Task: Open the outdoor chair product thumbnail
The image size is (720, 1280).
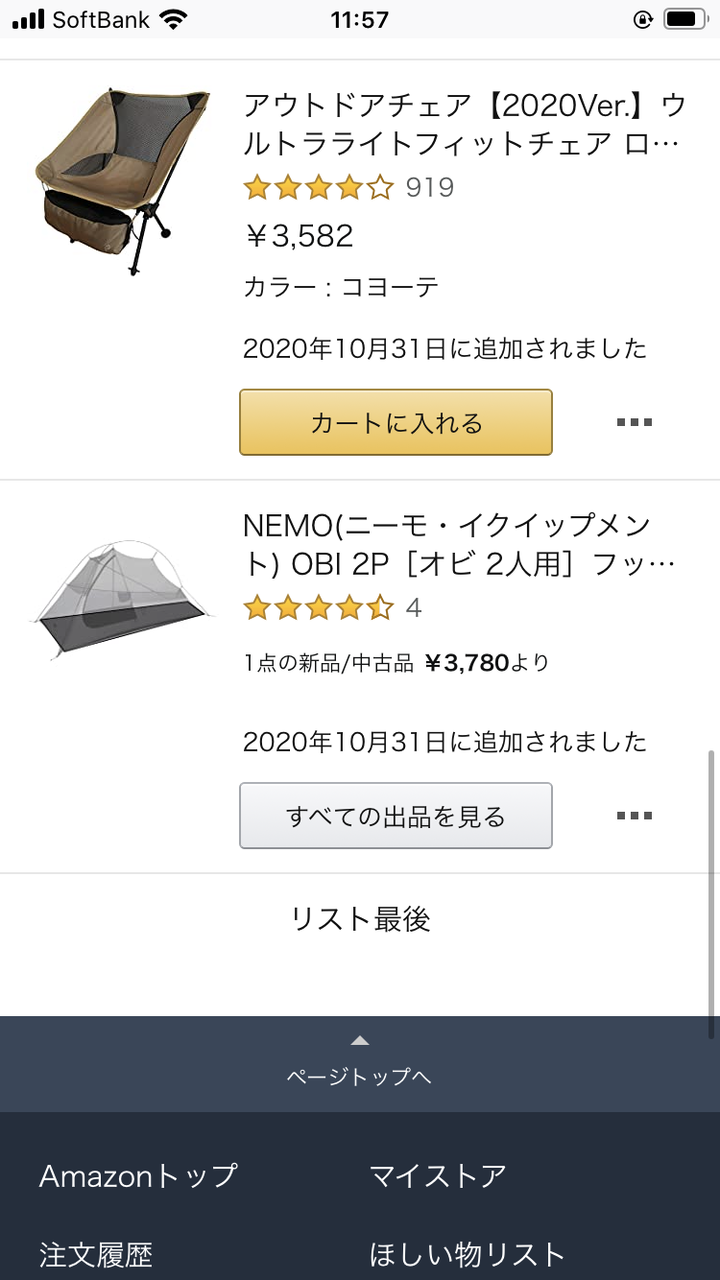Action: [x=122, y=180]
